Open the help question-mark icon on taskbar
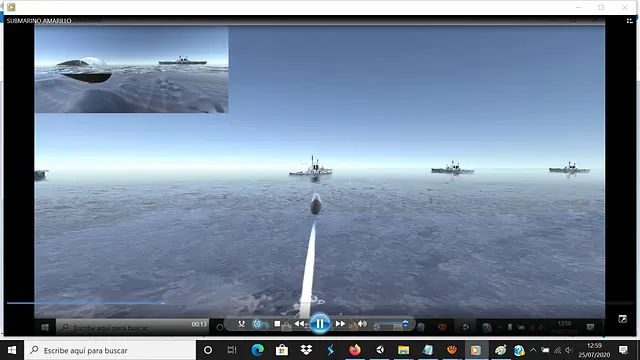Screen dimensions: 640x360 (519, 350)
